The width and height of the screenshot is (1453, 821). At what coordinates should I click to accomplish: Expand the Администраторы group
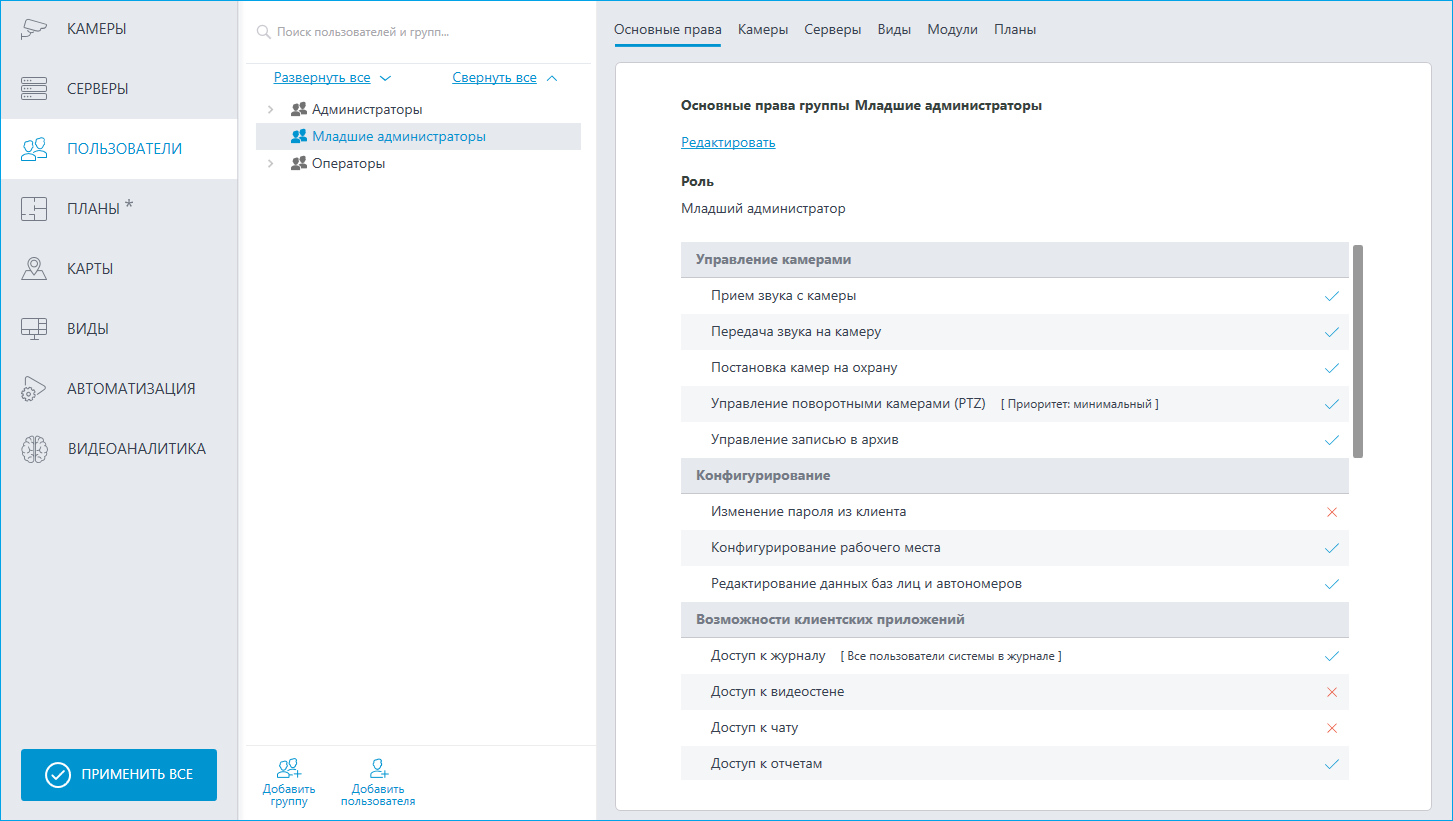(x=271, y=109)
